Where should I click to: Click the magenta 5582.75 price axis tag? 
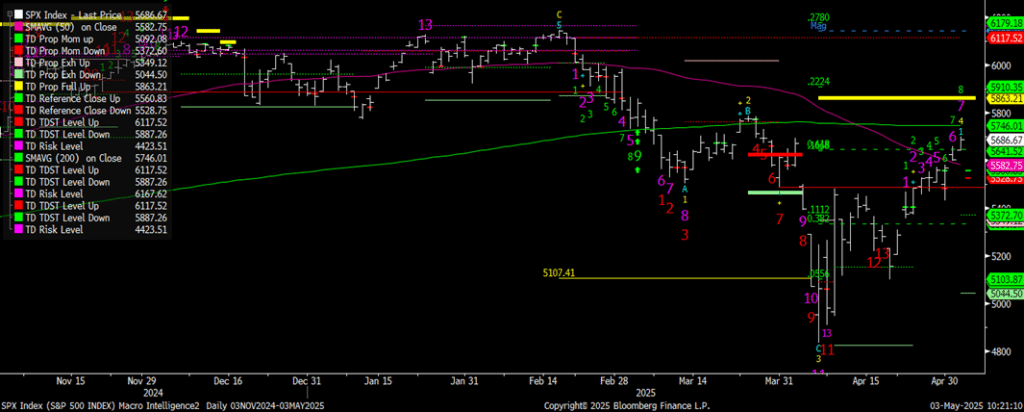(x=1001, y=165)
